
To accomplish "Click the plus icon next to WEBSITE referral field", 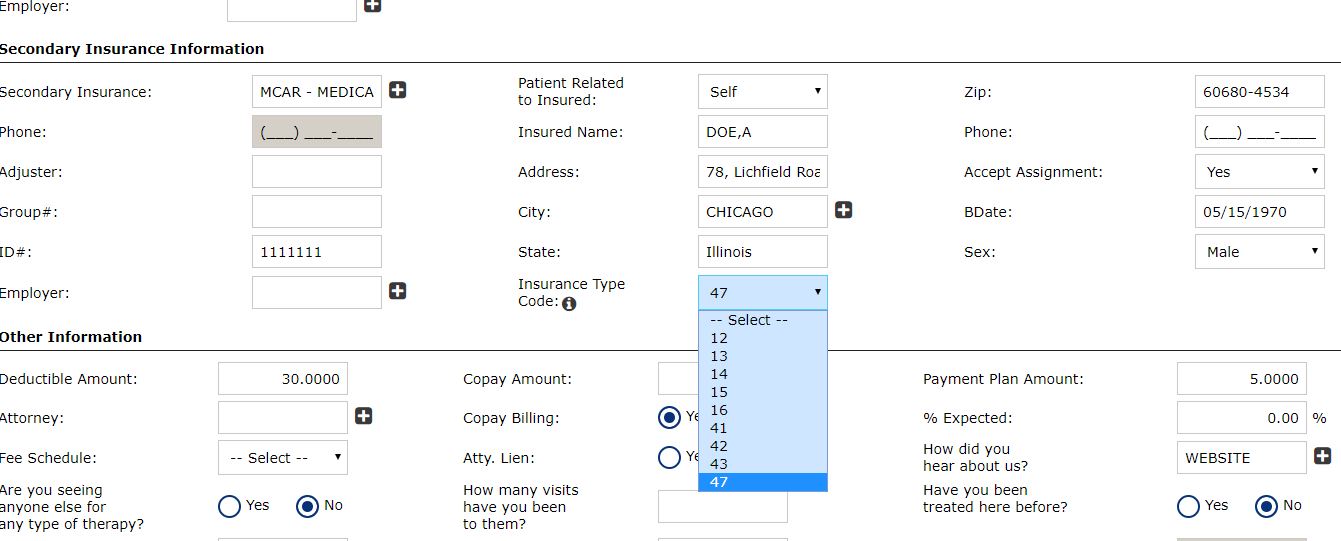I will pyautogui.click(x=1323, y=456).
